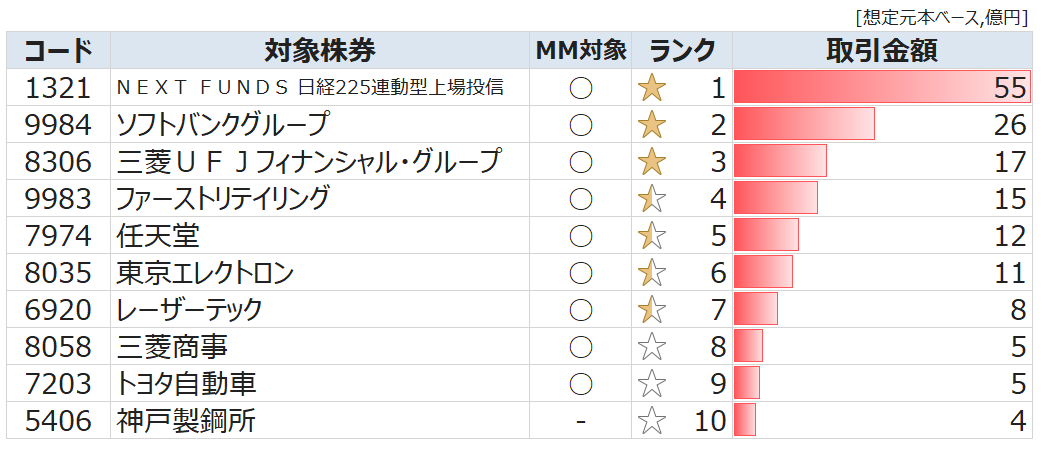
Task: Click the ランク column header
Action: [682, 51]
